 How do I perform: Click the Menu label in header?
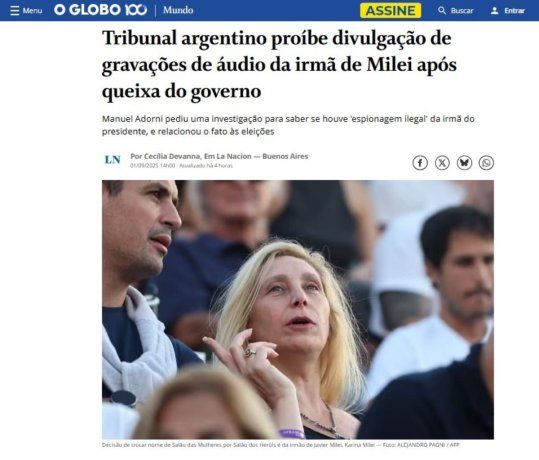(x=32, y=11)
